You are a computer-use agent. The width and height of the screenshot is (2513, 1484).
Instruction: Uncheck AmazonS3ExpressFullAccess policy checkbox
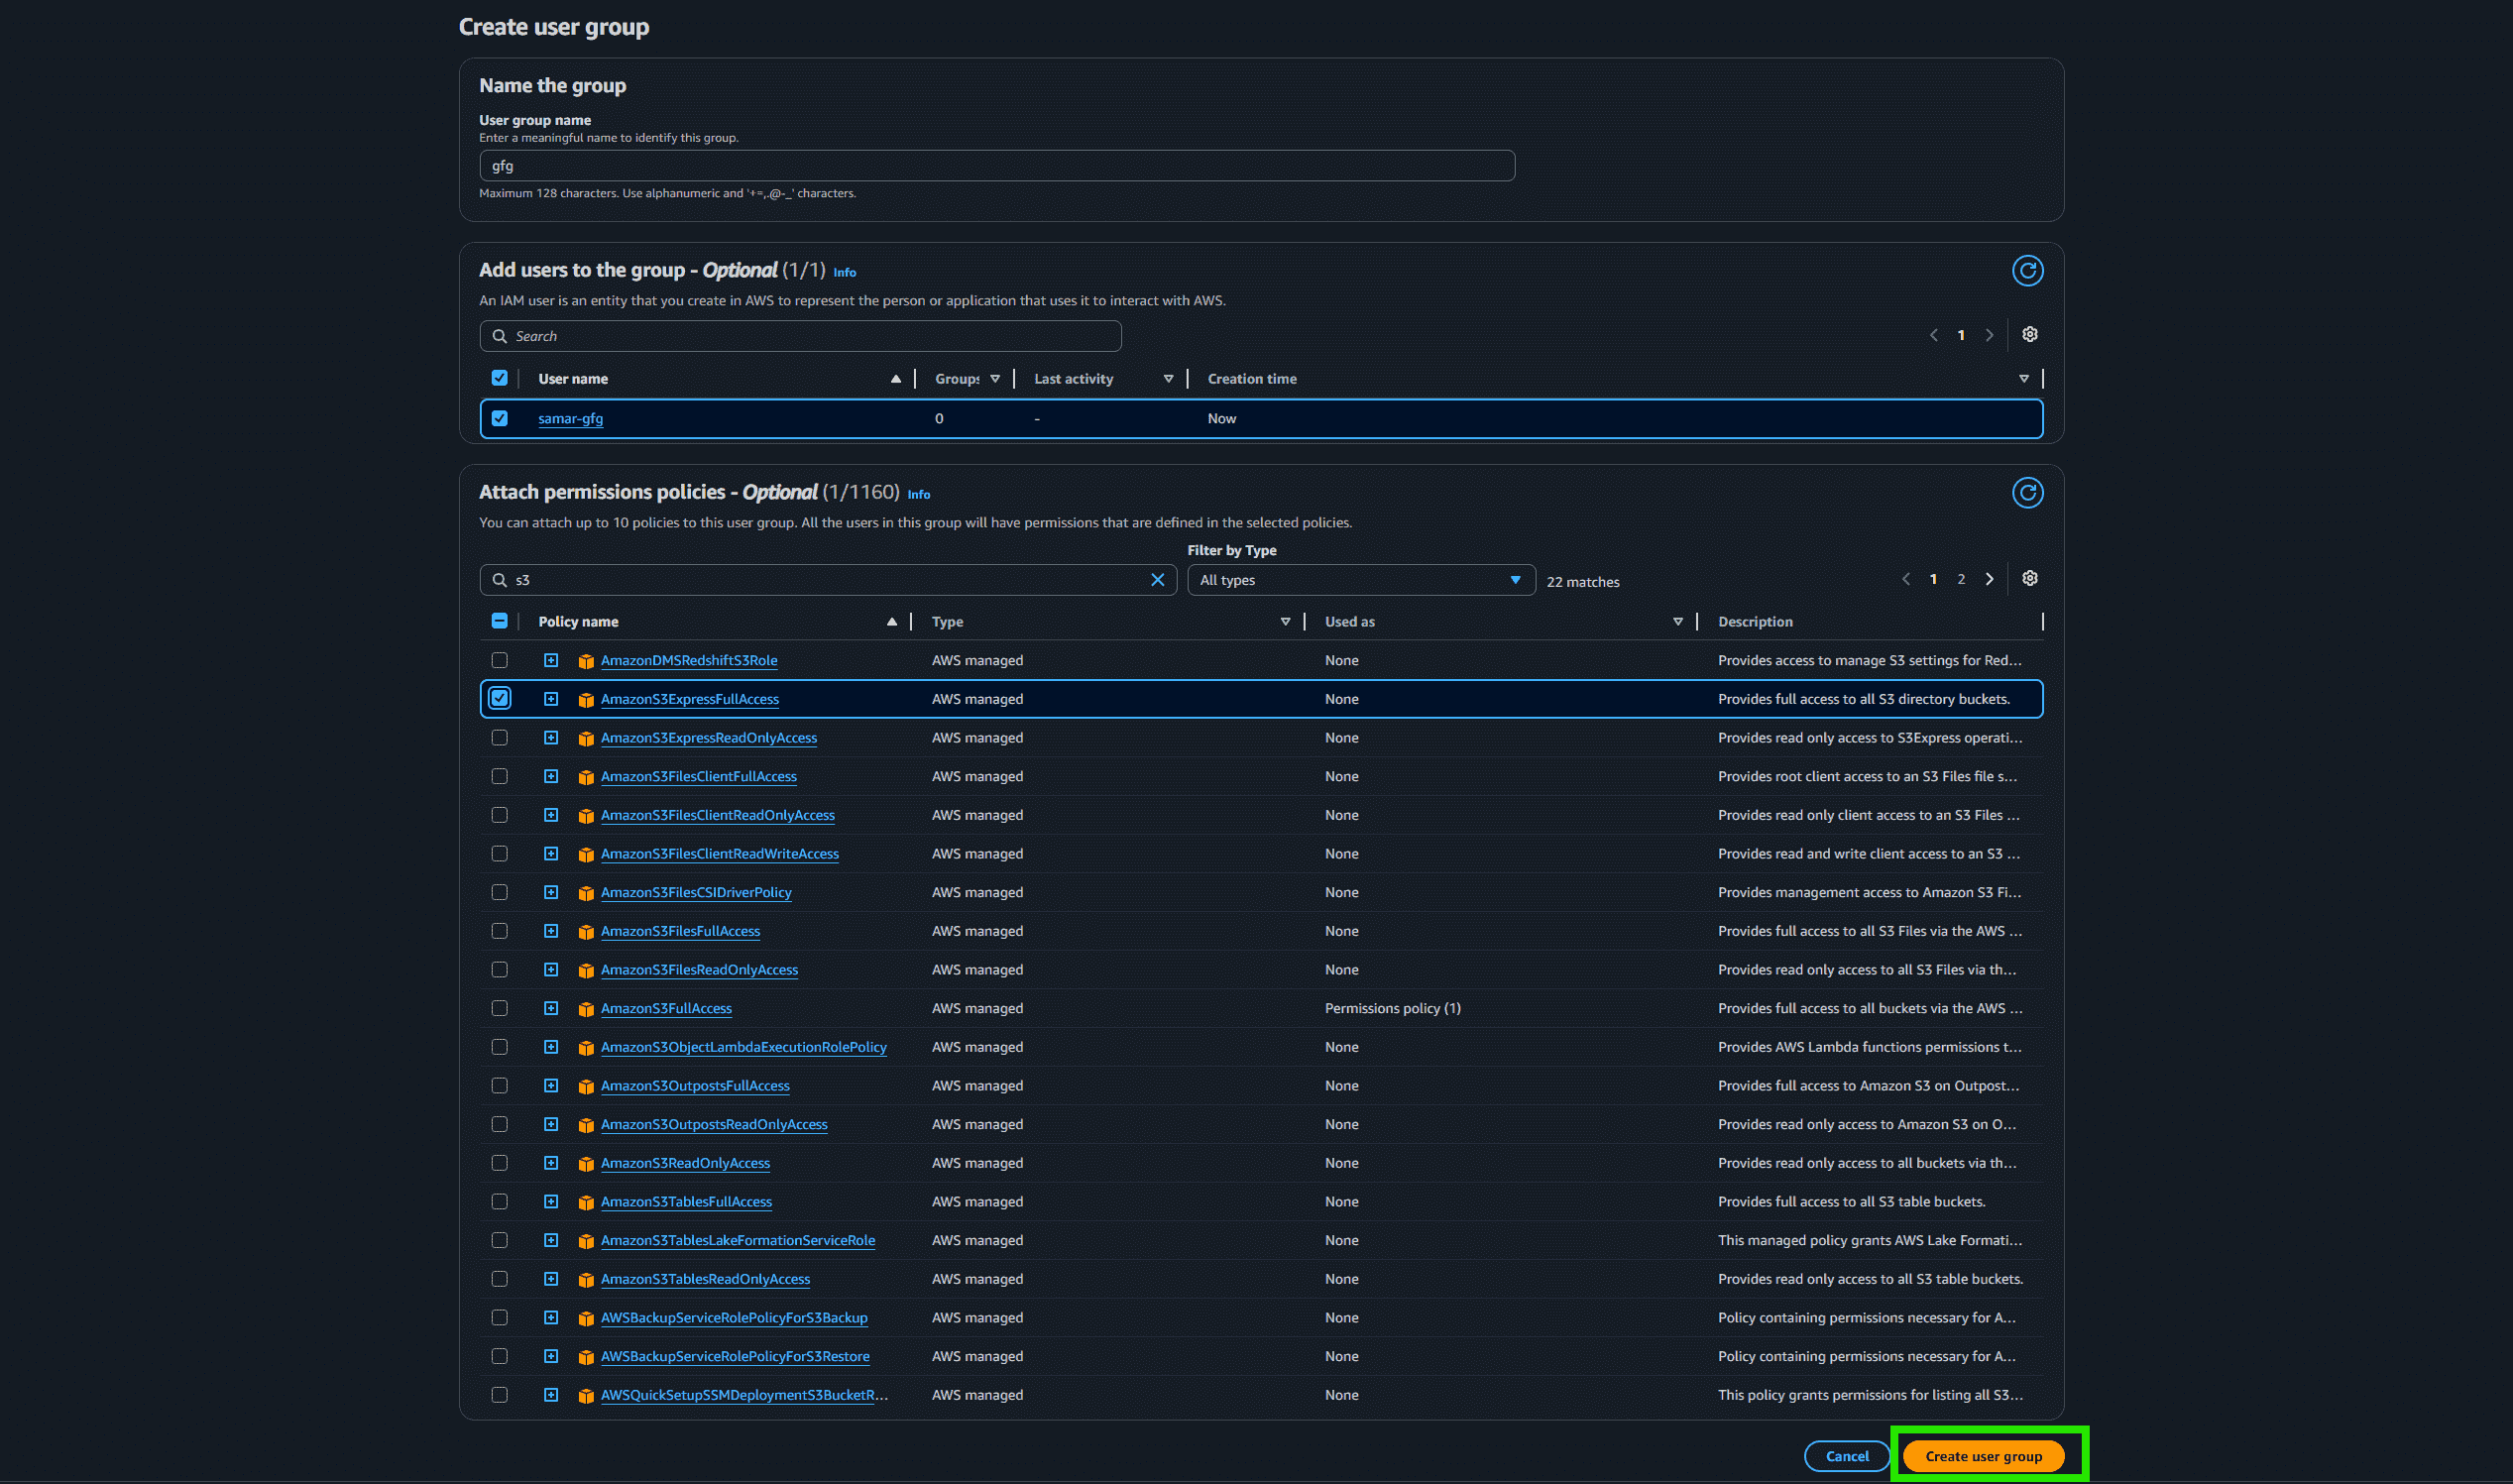pyautogui.click(x=499, y=698)
